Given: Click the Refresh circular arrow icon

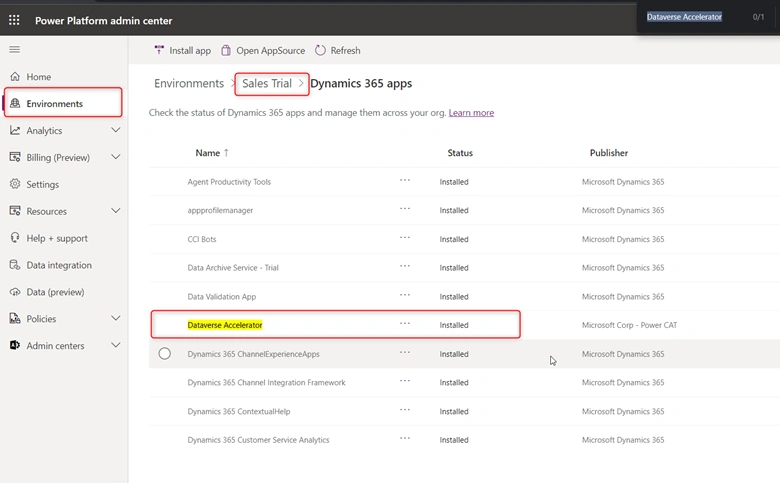Looking at the screenshot, I should (320, 50).
